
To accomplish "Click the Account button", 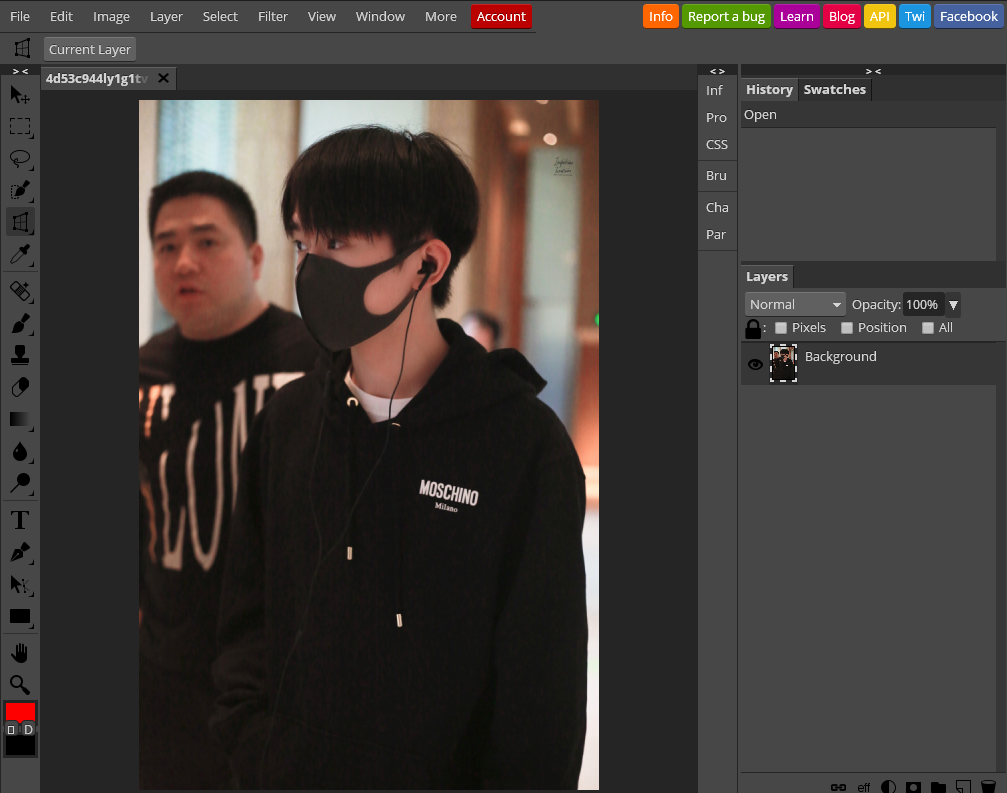I will pos(501,17).
